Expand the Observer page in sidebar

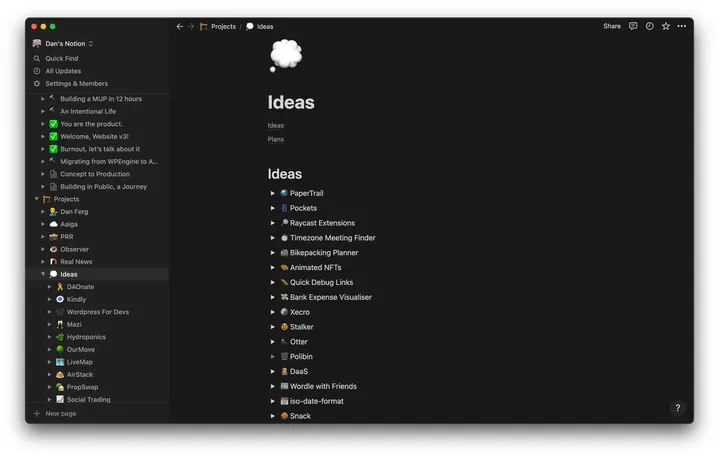43,249
